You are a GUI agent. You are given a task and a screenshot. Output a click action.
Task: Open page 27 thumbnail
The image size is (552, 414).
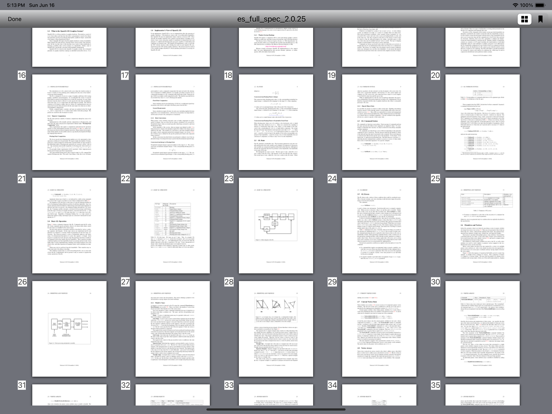pyautogui.click(x=172, y=329)
